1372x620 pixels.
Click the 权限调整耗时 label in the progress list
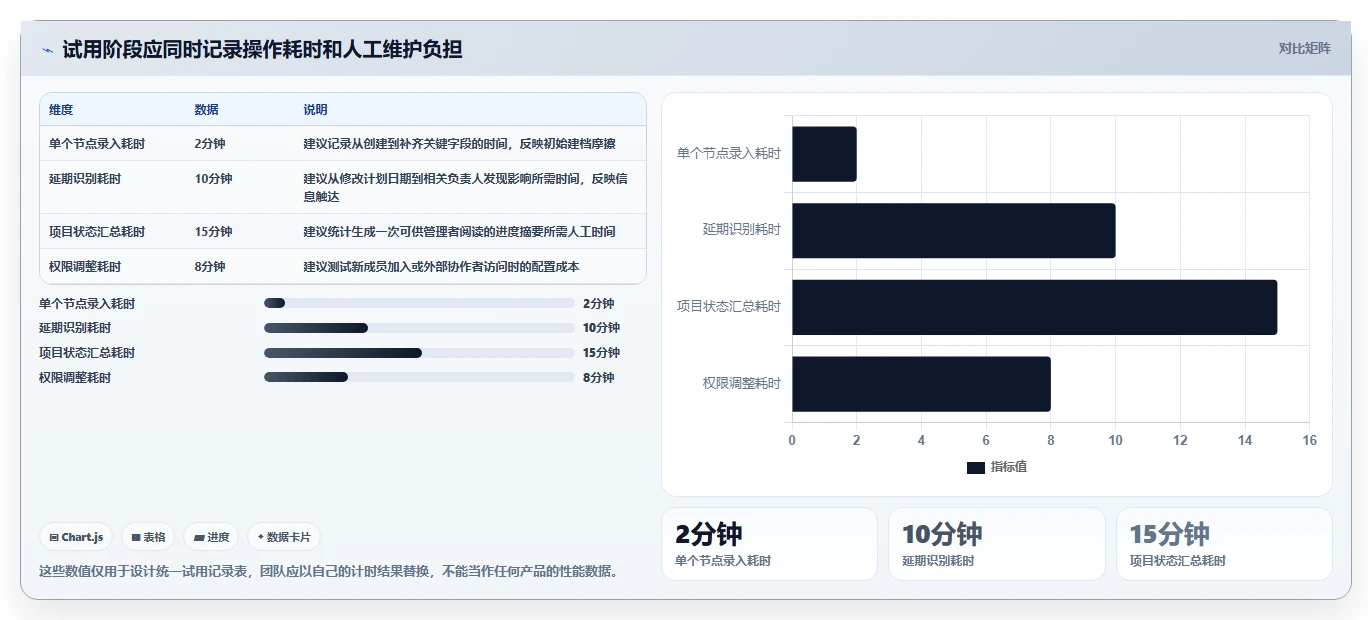(x=75, y=378)
